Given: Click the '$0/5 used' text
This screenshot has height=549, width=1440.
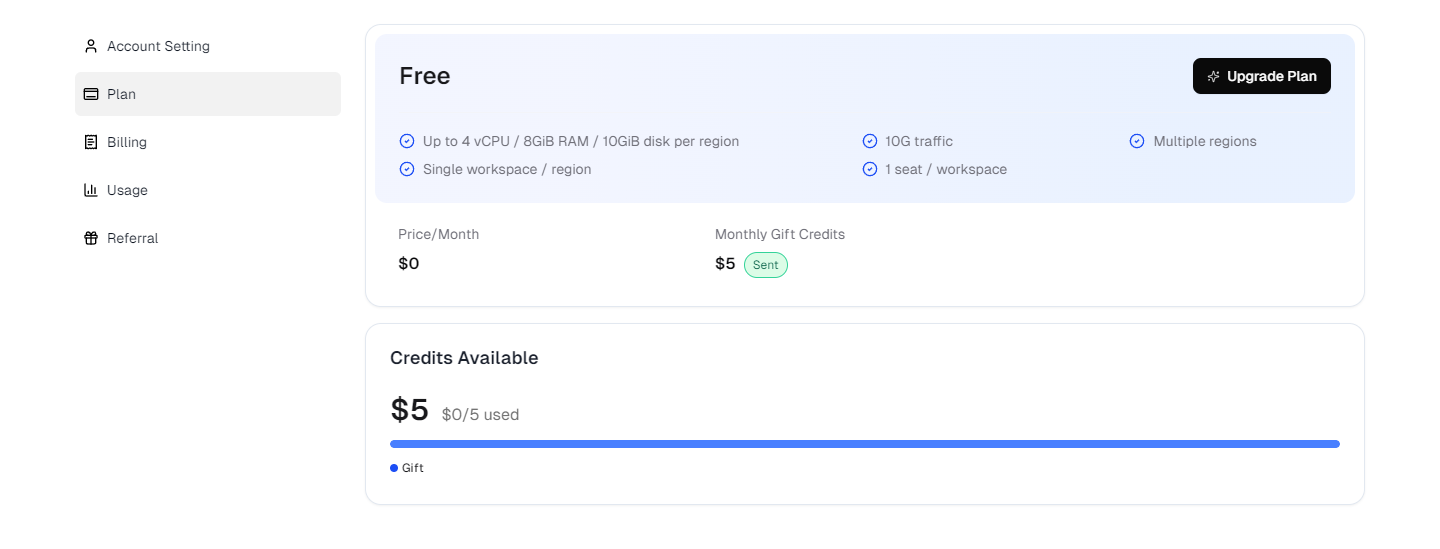Looking at the screenshot, I should point(480,414).
